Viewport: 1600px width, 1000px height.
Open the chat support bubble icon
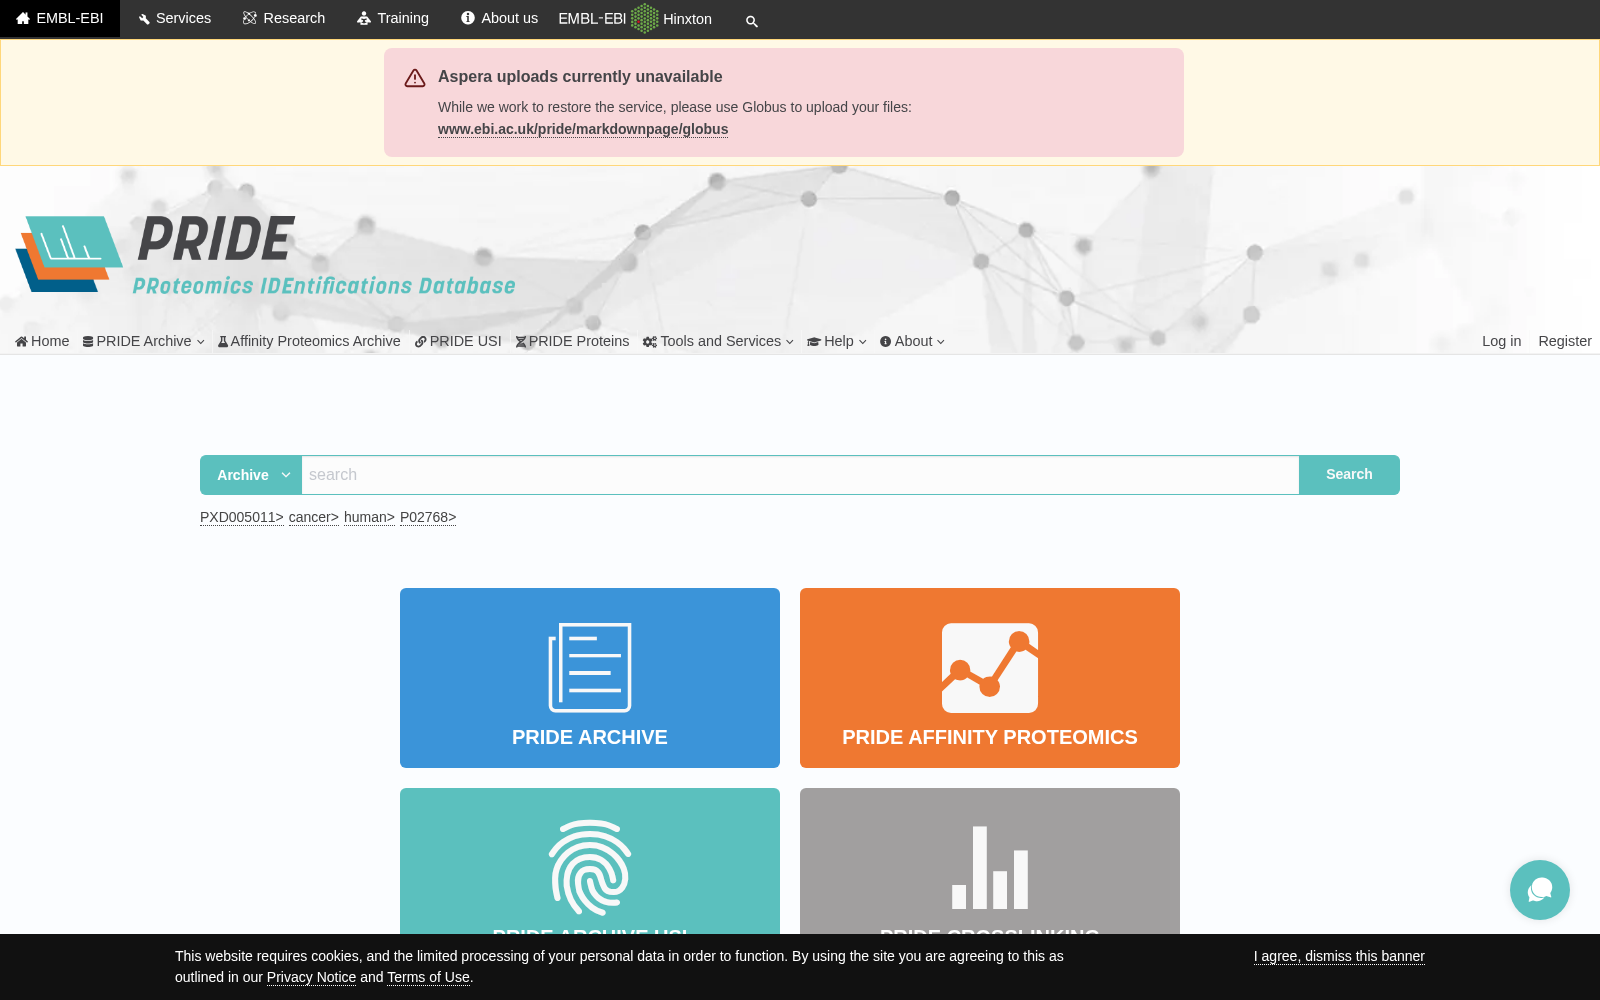(x=1540, y=890)
